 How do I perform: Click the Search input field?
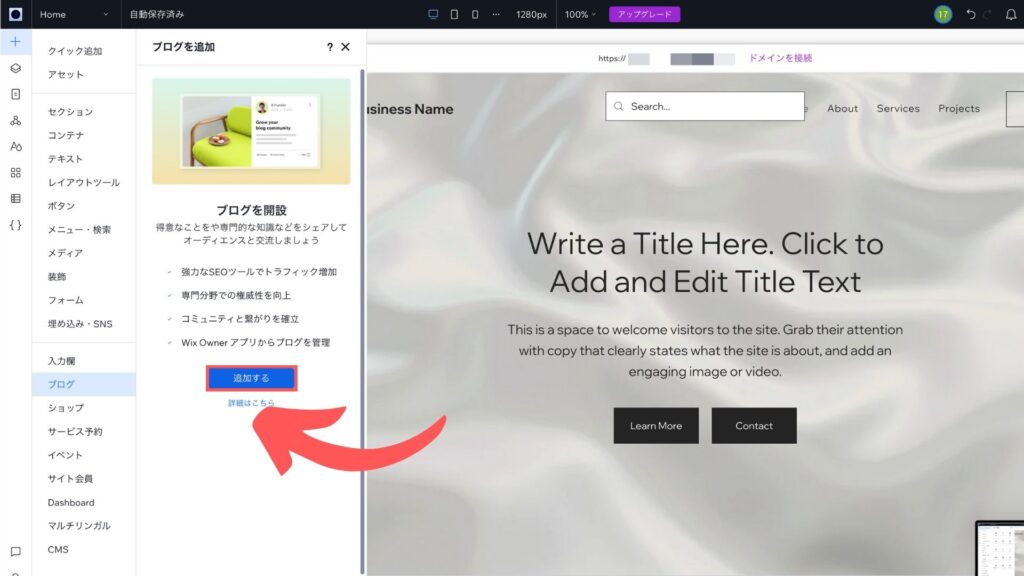pyautogui.click(x=705, y=106)
